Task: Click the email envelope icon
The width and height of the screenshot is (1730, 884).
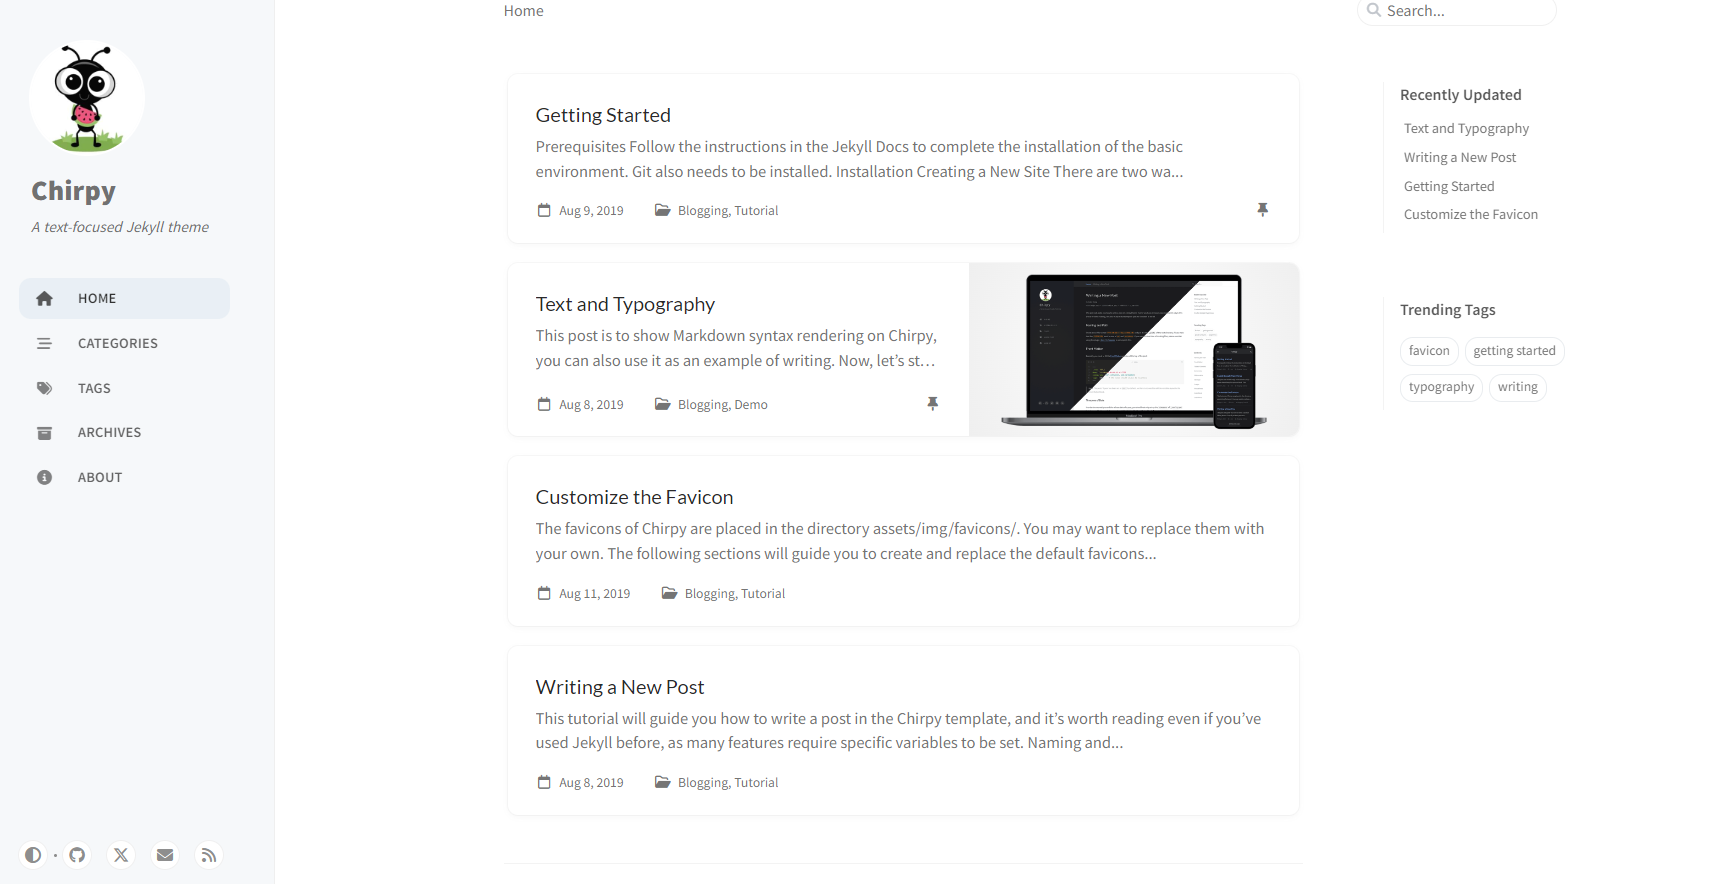Action: point(165,855)
